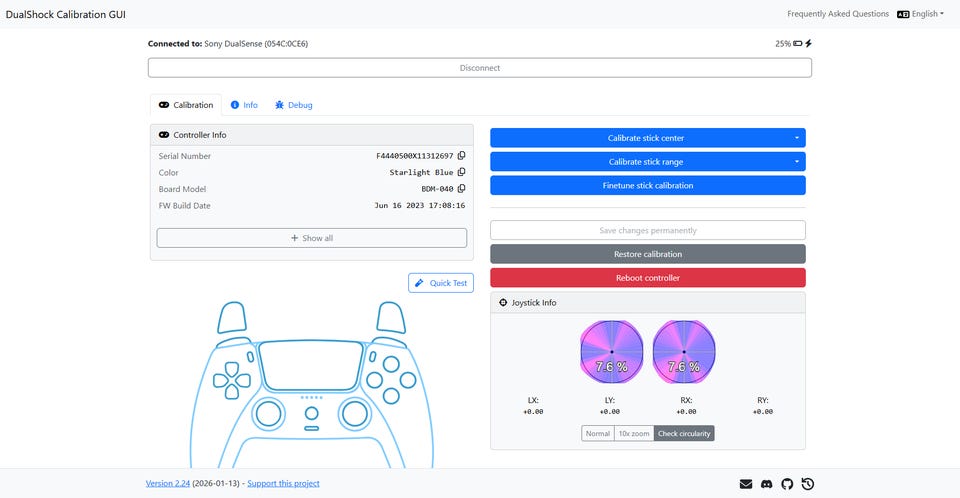The height and width of the screenshot is (498, 960).
Task: Click the 25% battery percentage text
Action: (782, 43)
